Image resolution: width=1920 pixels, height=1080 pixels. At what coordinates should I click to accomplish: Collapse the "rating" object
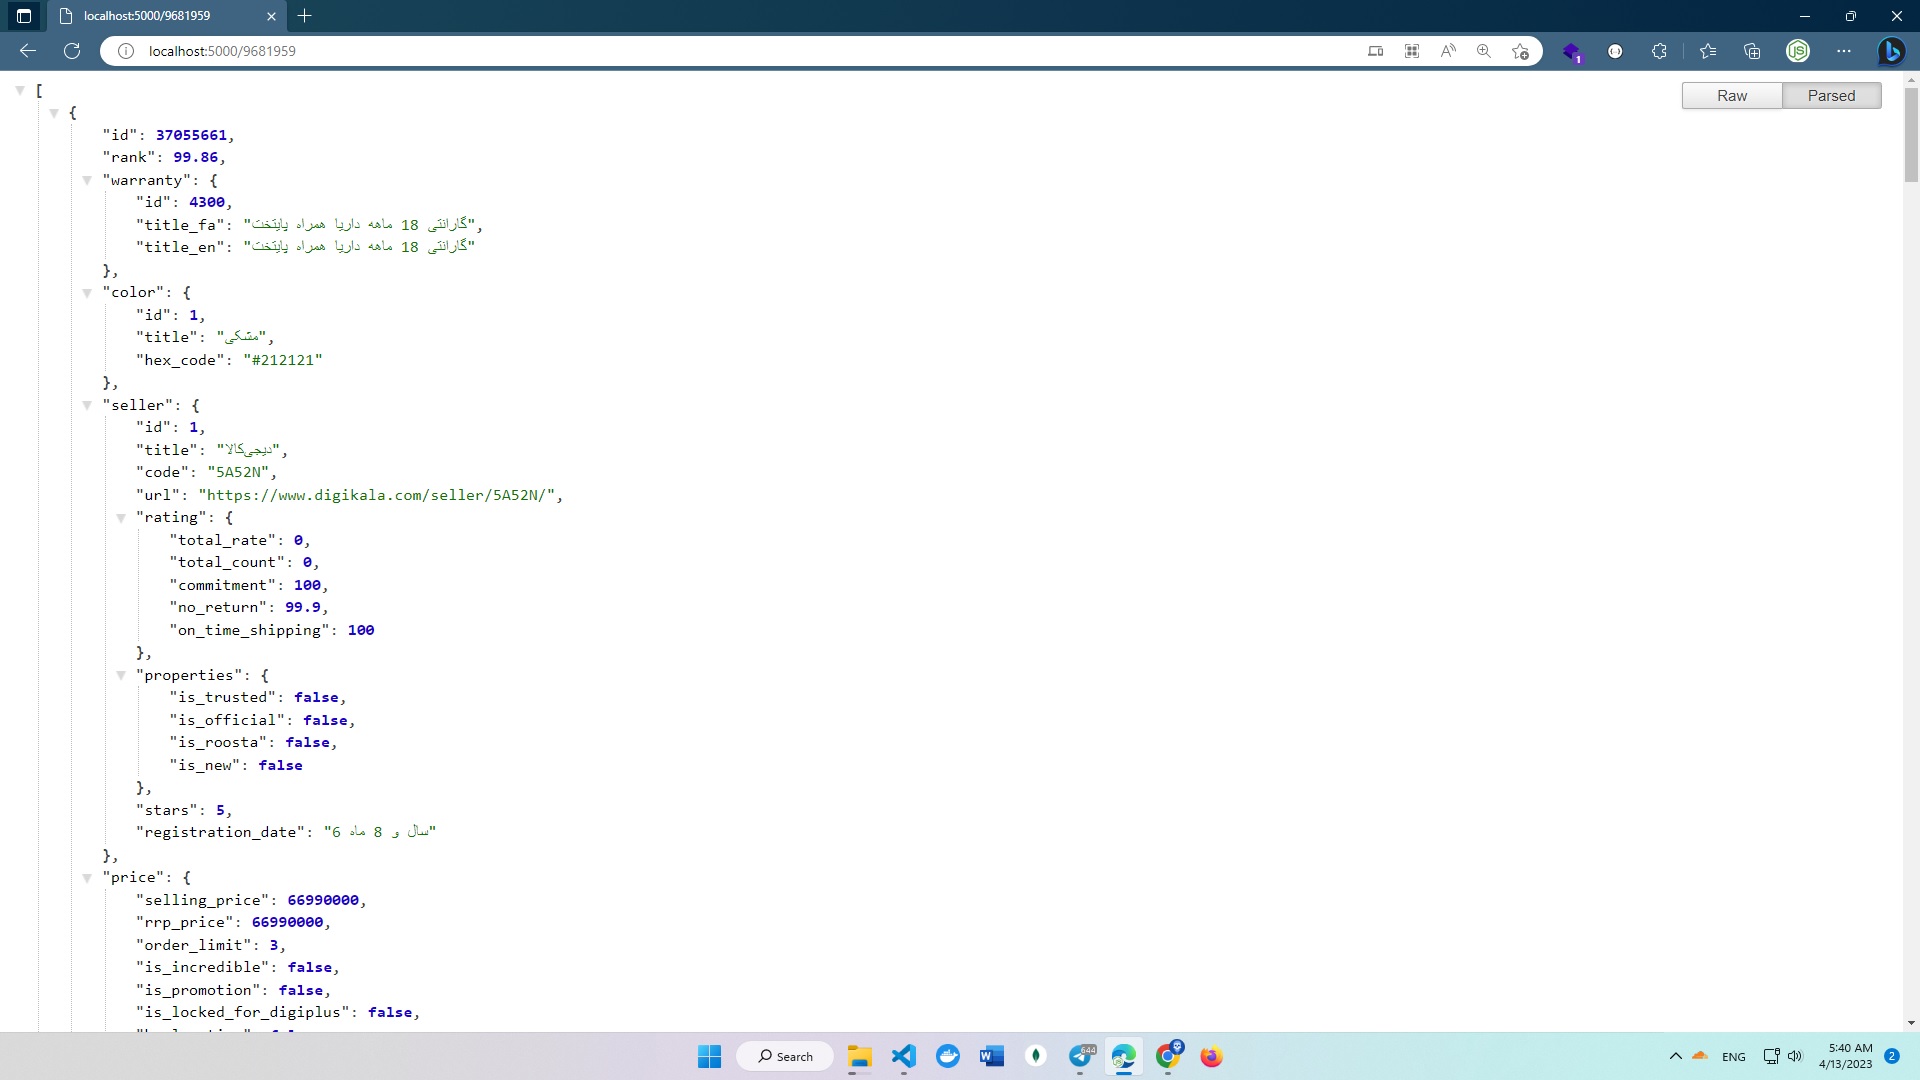(x=121, y=517)
